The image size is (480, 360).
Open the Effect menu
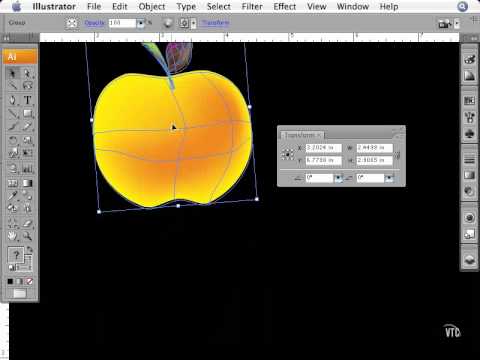285,6
